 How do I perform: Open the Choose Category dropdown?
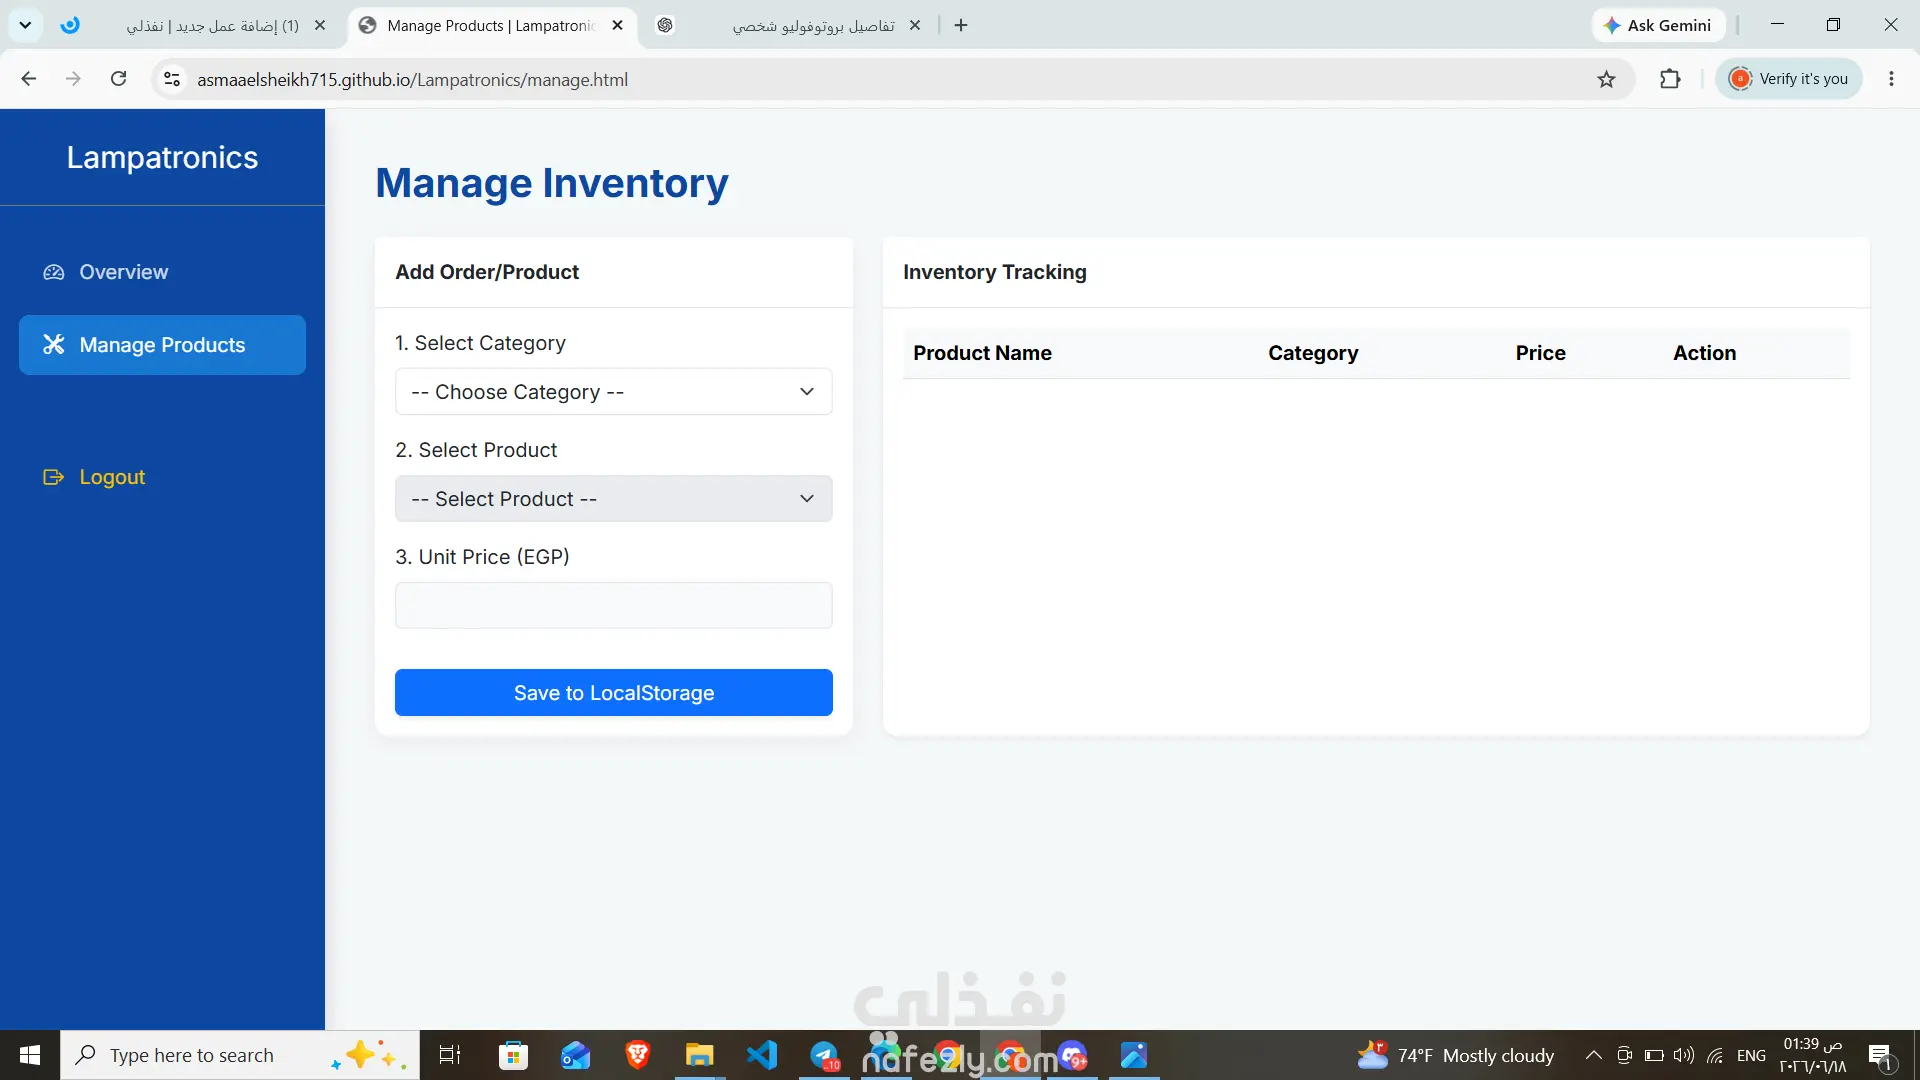point(613,392)
